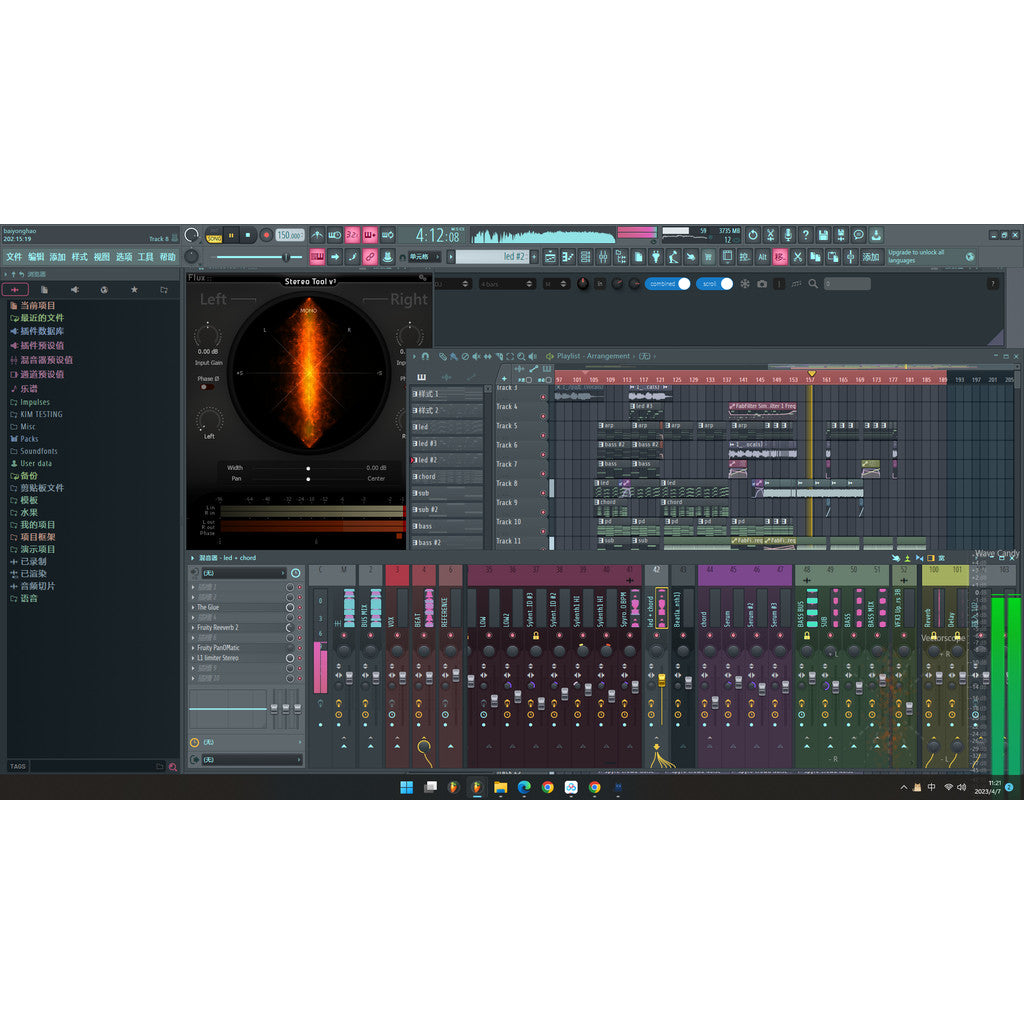
Task: Open the 文件 menu
Action: pos(14,257)
